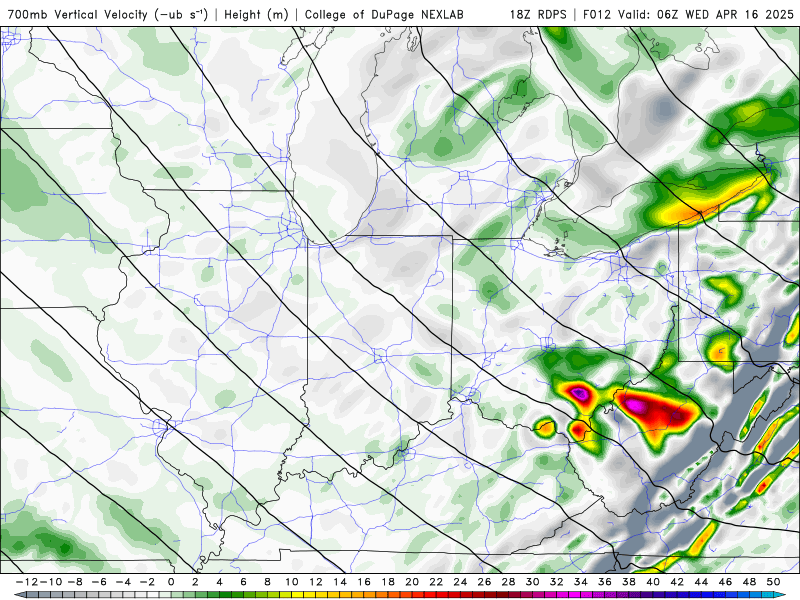This screenshot has height=600, width=800.
Task: Click the '16' color scale label
Action: coord(364,582)
